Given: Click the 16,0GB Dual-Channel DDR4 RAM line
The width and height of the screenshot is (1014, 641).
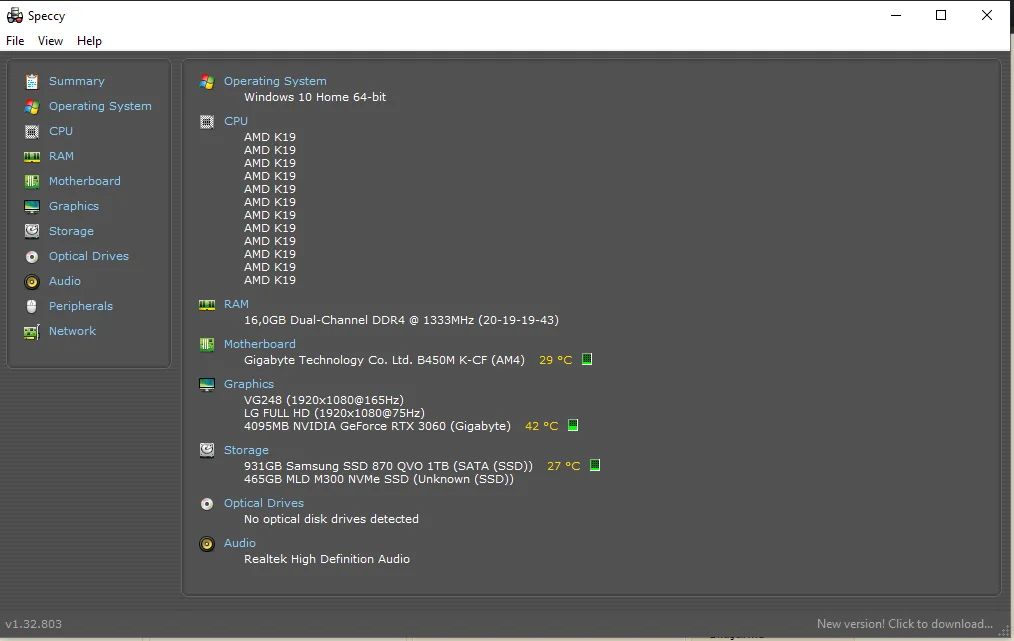Looking at the screenshot, I should pos(401,320).
